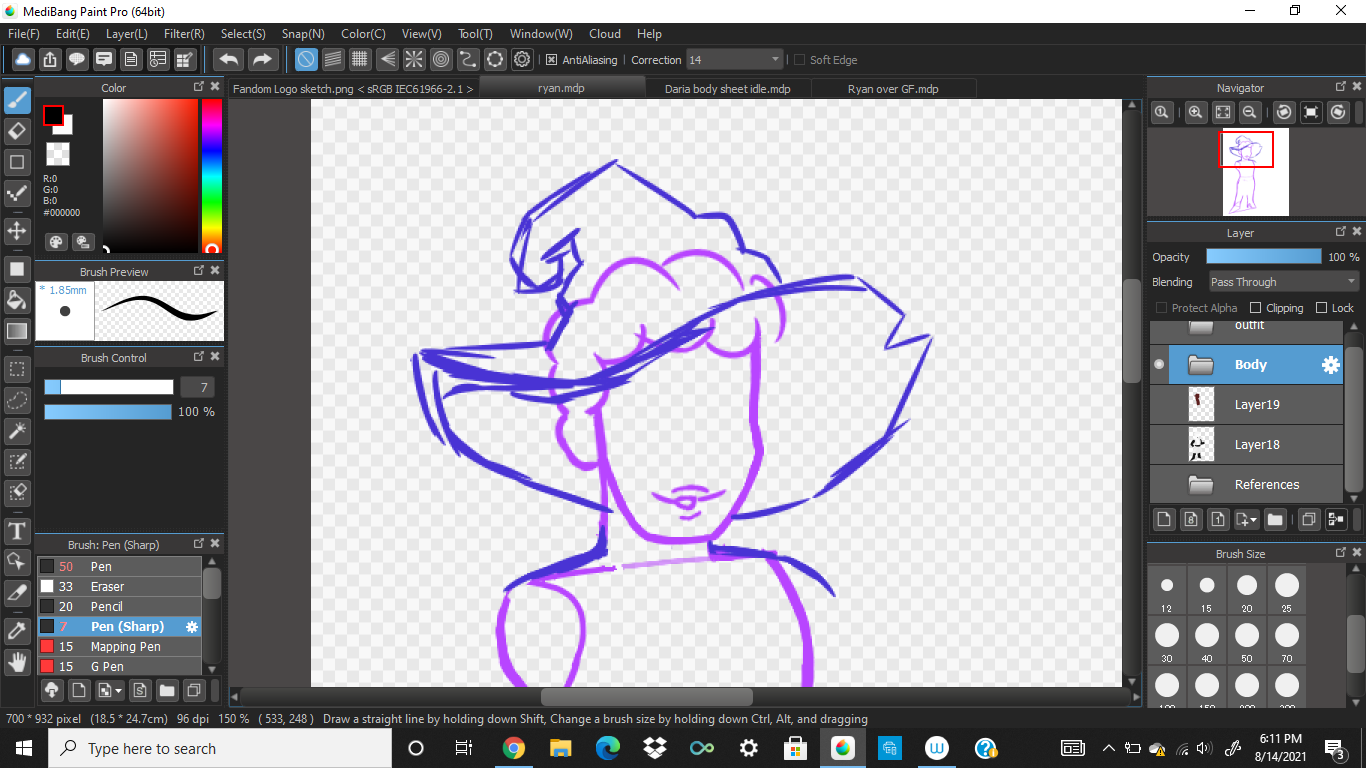Turn snap off with the crossed-circle icon
The image size is (1366, 768).
[x=306, y=60]
